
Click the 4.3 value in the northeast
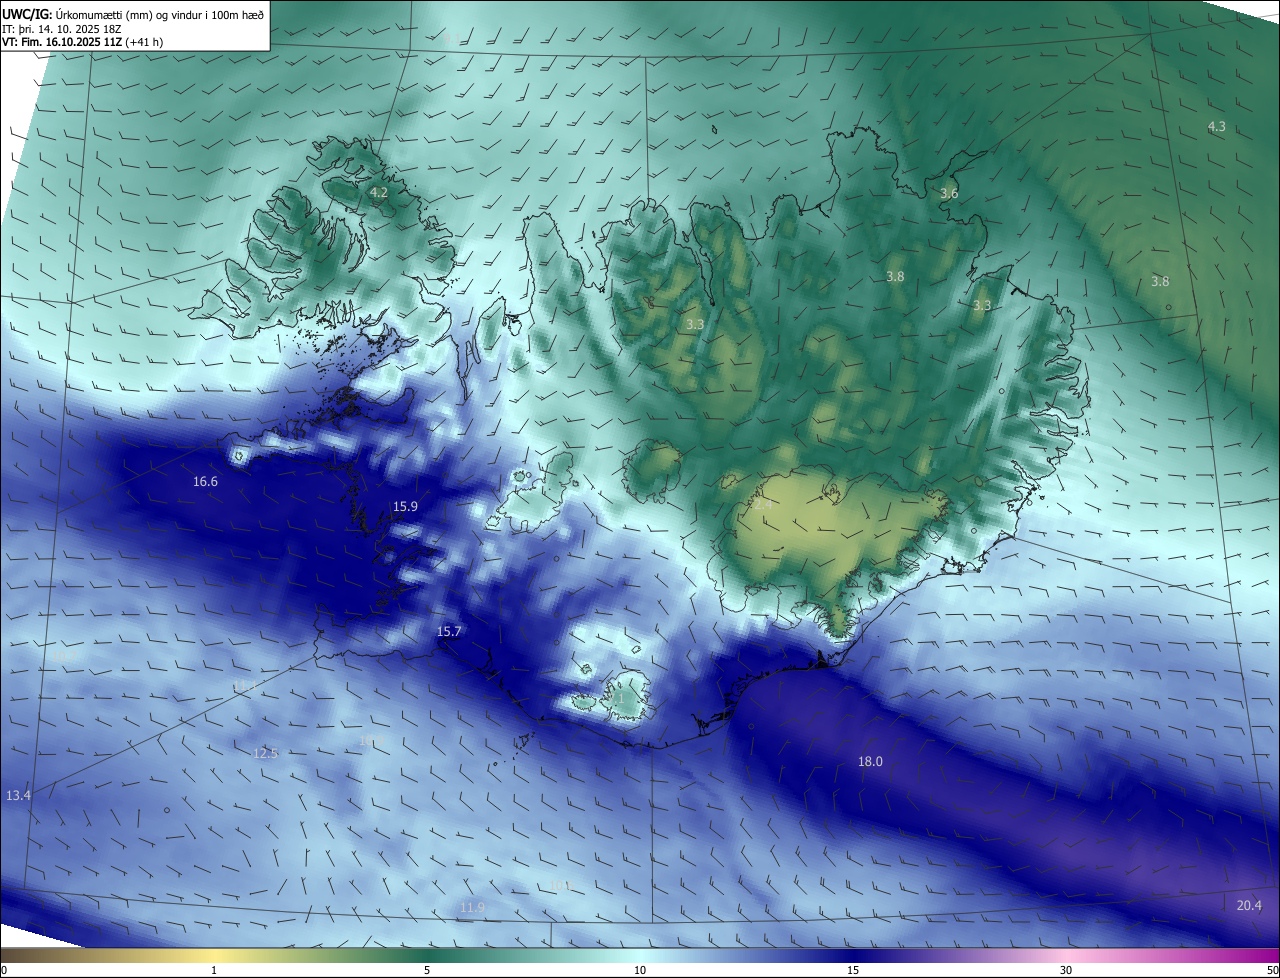point(1216,127)
